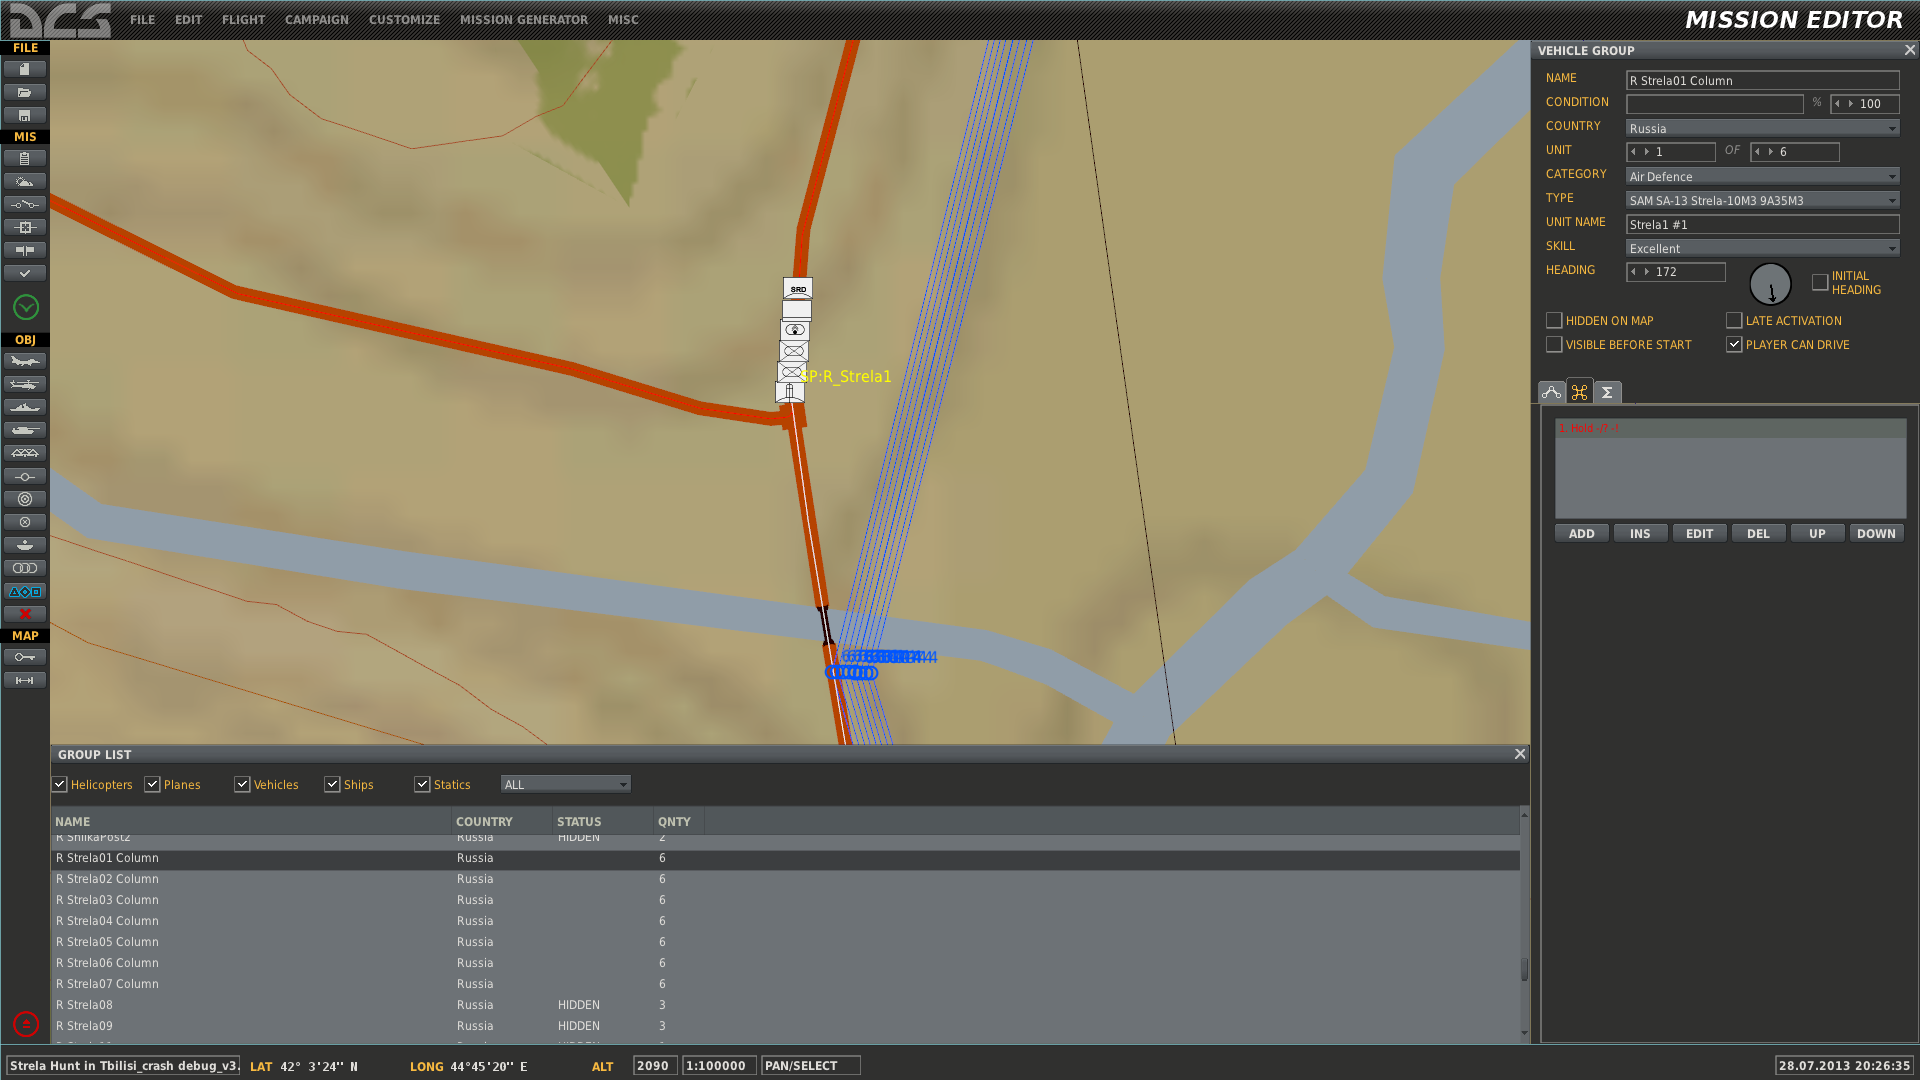Open the FLIGHT menu

(243, 20)
